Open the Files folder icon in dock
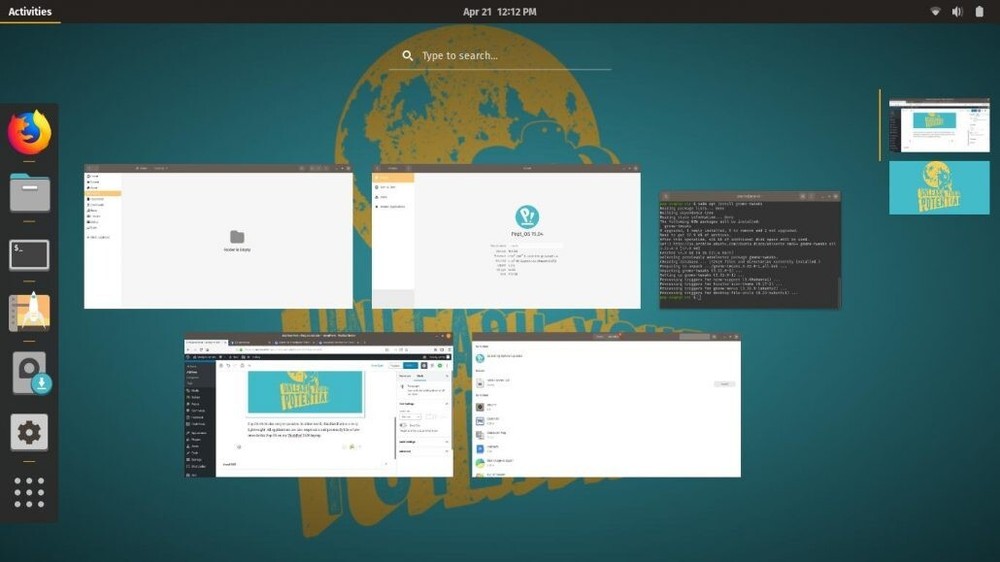Screen dimensions: 1000x562 (x=29, y=193)
